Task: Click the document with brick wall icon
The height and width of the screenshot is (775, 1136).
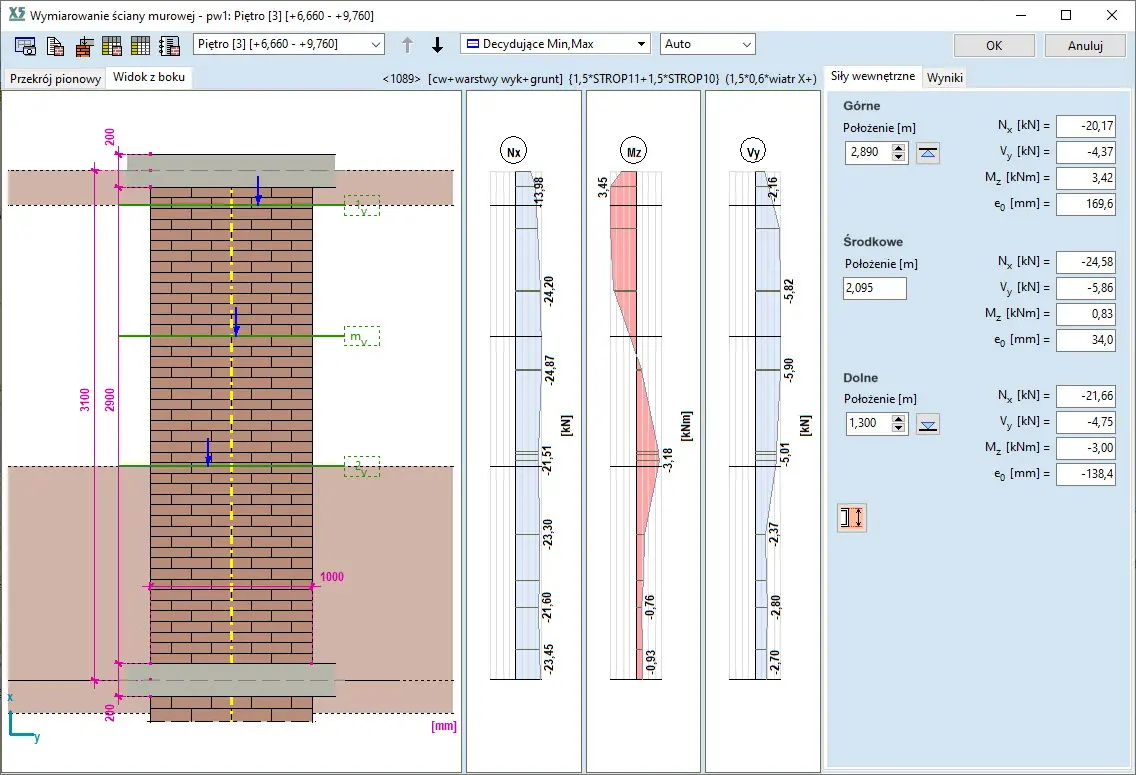Action: coord(55,45)
